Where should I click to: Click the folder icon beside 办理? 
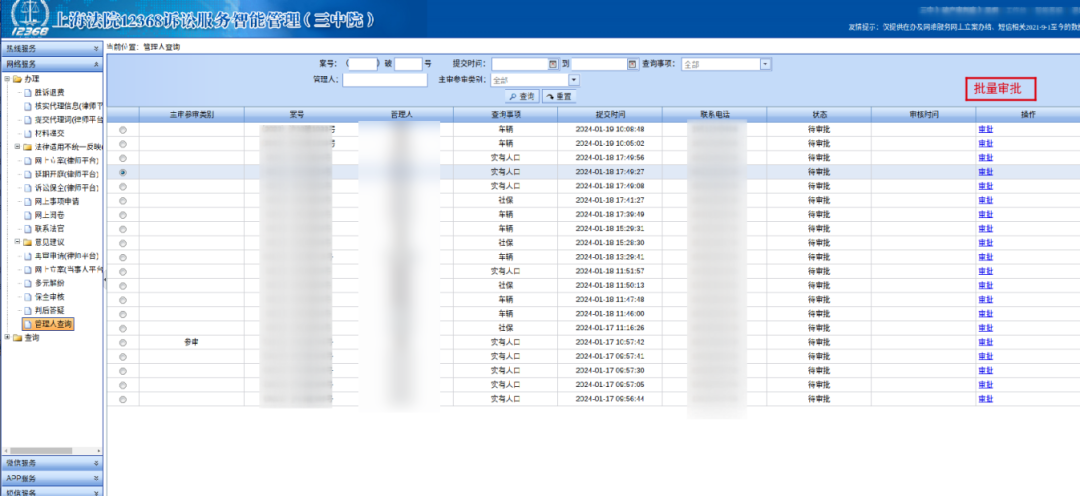(x=17, y=79)
